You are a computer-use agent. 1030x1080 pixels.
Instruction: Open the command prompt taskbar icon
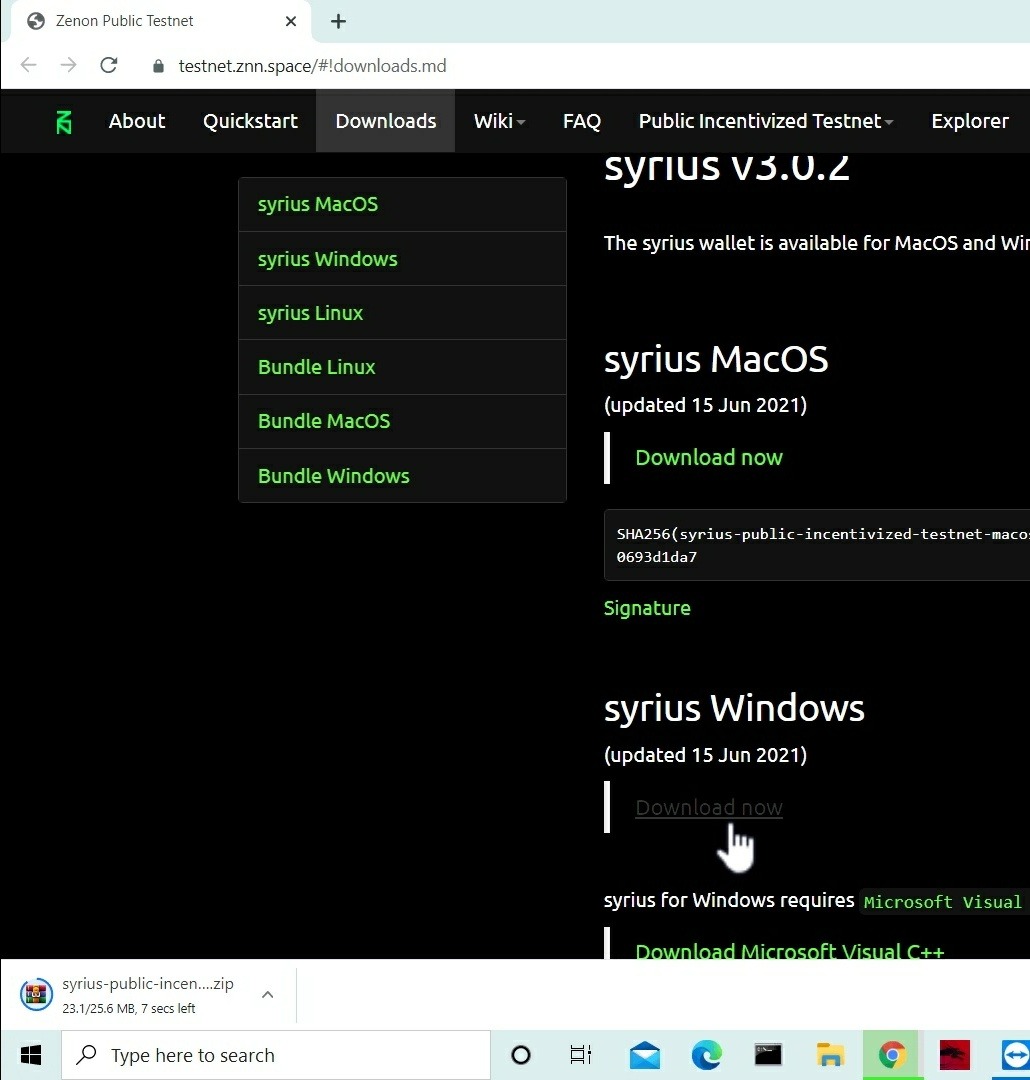point(768,1055)
